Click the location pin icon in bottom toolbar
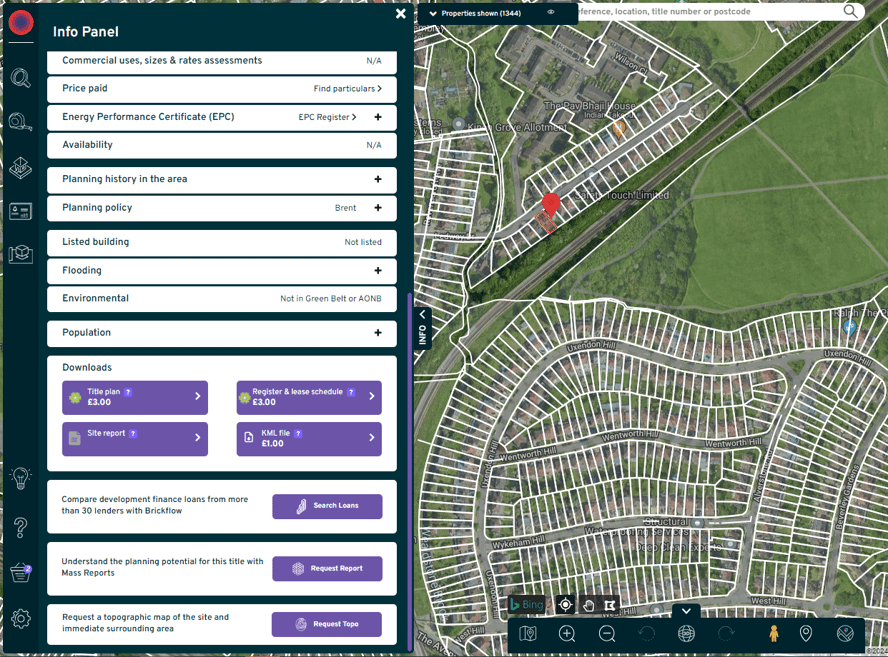Image resolution: width=888 pixels, height=657 pixels. pos(805,633)
